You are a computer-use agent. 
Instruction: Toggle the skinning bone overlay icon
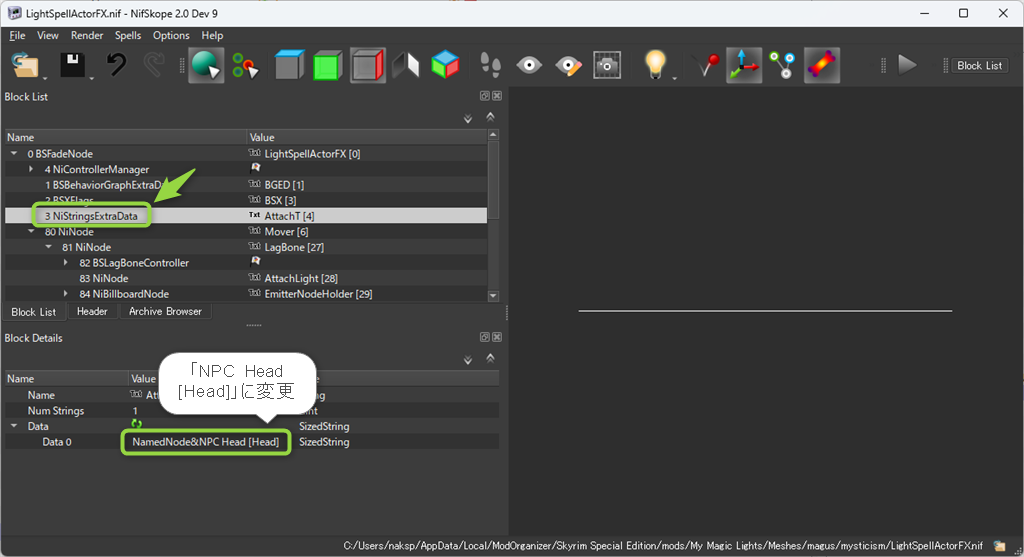[822, 65]
